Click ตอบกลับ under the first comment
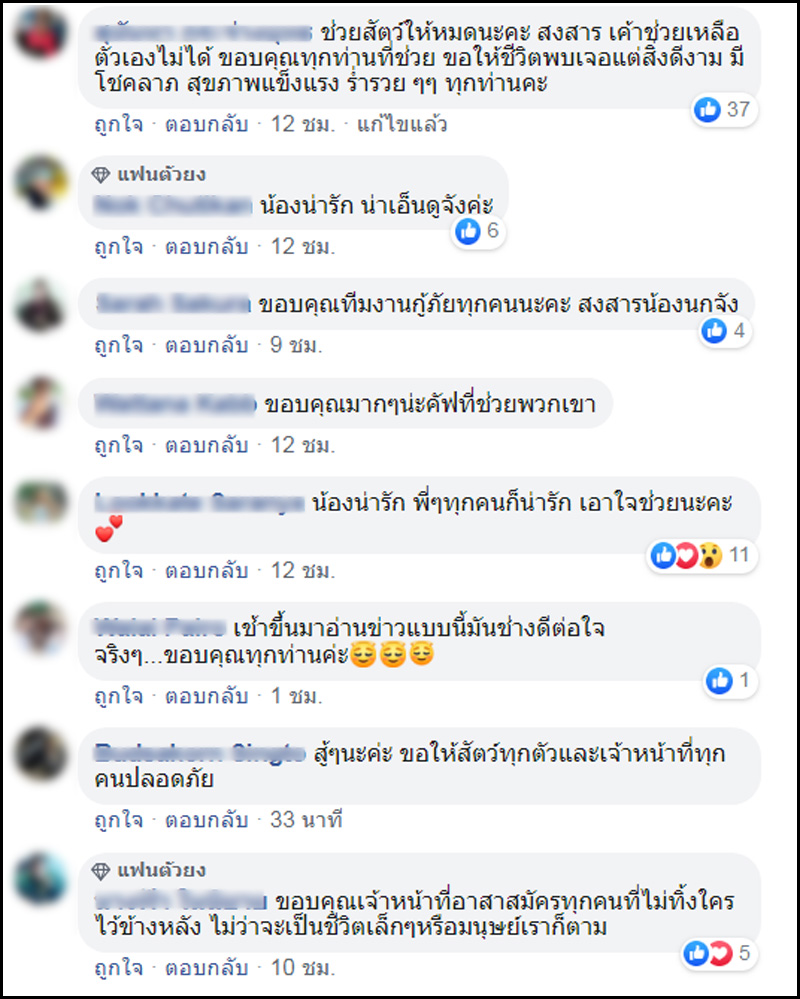Viewport: 800px width, 999px height. [x=206, y=124]
